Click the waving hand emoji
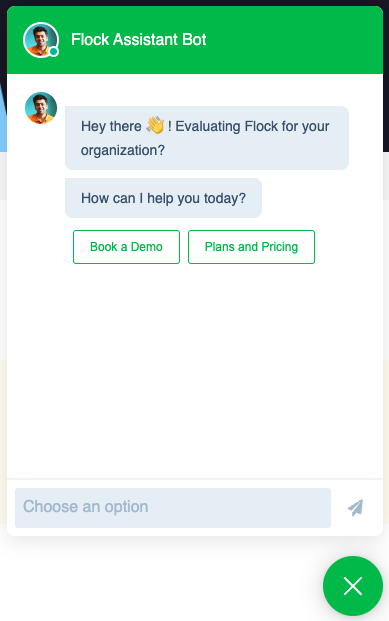The width and height of the screenshot is (389, 621). tap(155, 125)
